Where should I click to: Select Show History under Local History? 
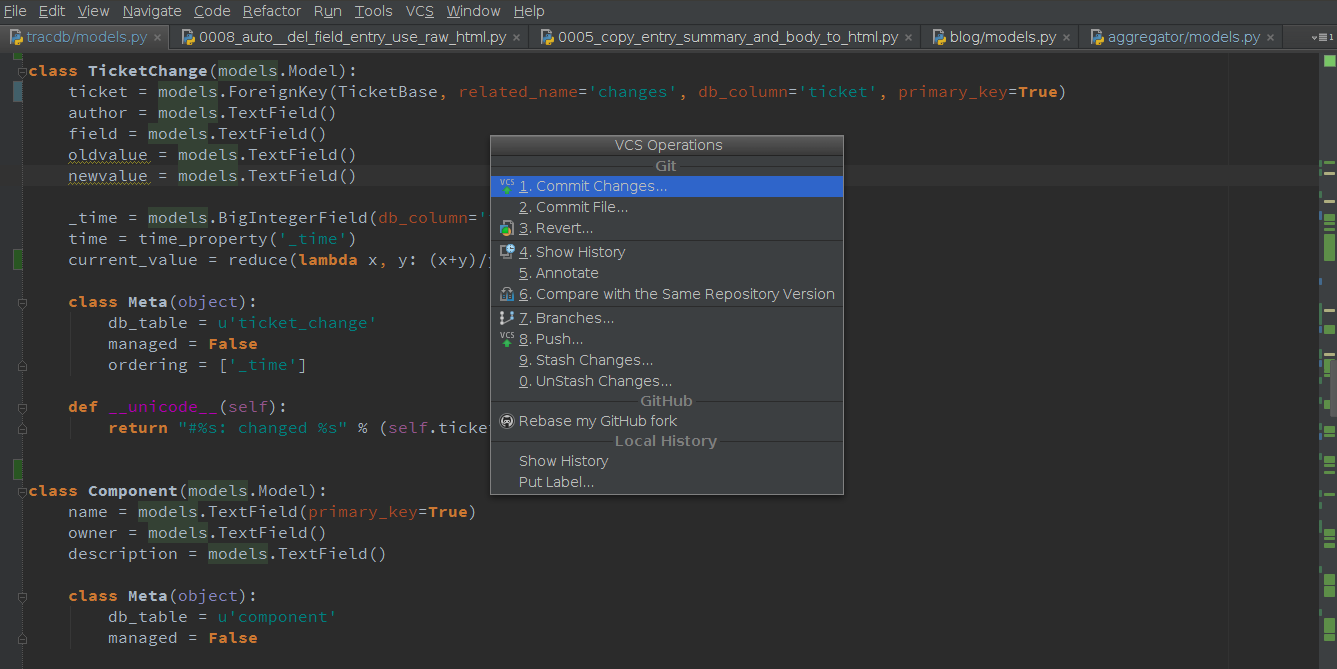(x=667, y=461)
